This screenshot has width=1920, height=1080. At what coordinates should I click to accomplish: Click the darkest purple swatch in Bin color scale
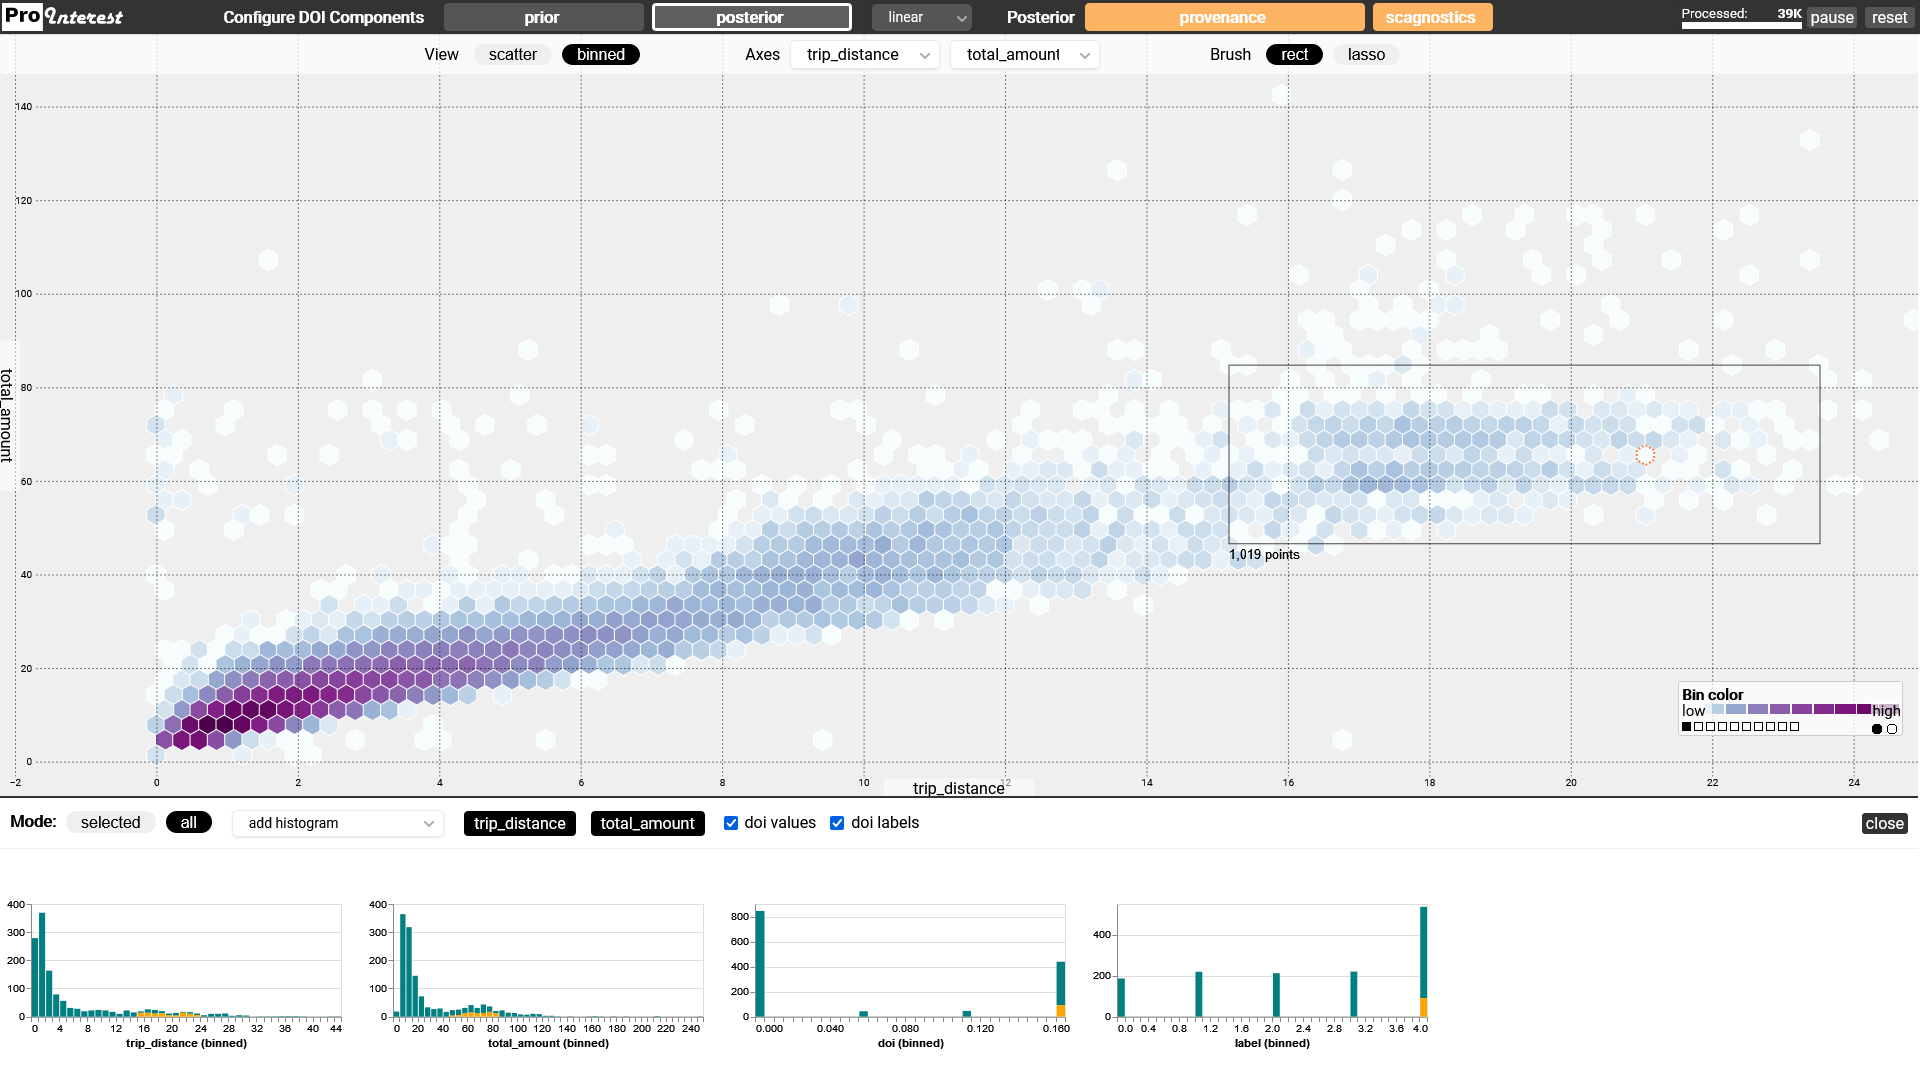[x=1864, y=709]
